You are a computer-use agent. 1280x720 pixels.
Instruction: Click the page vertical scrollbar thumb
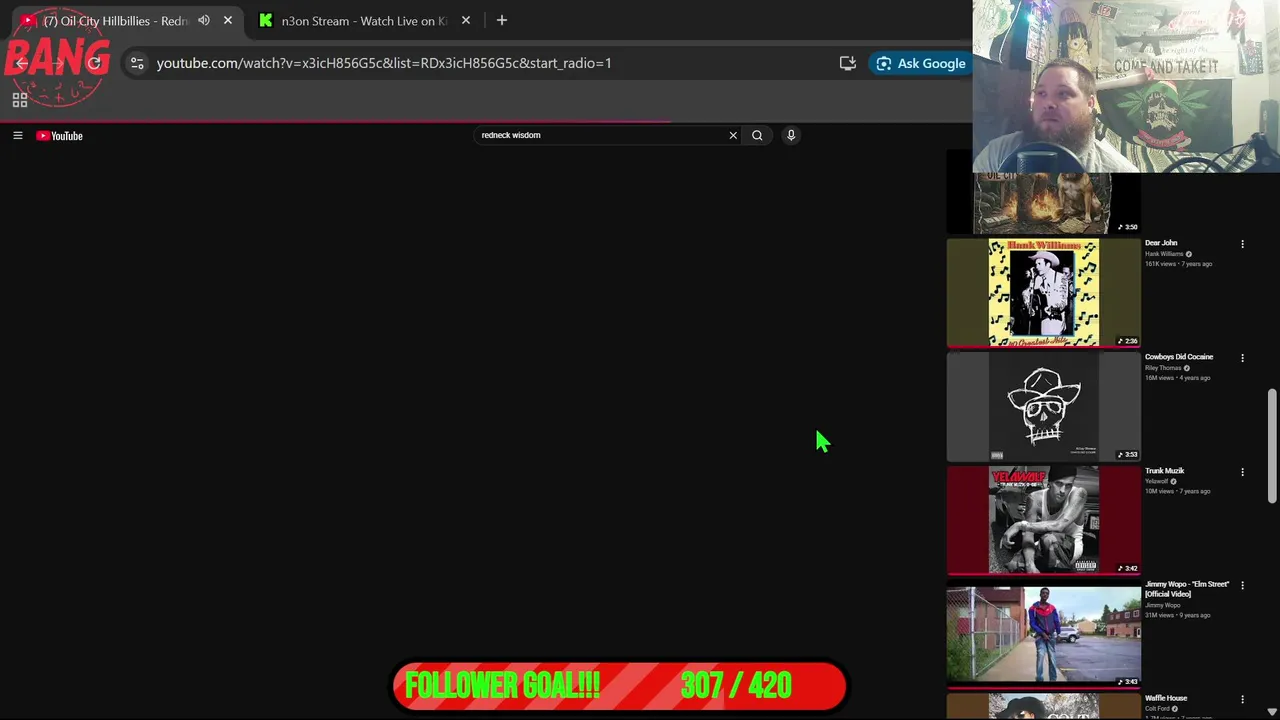coord(1272,445)
